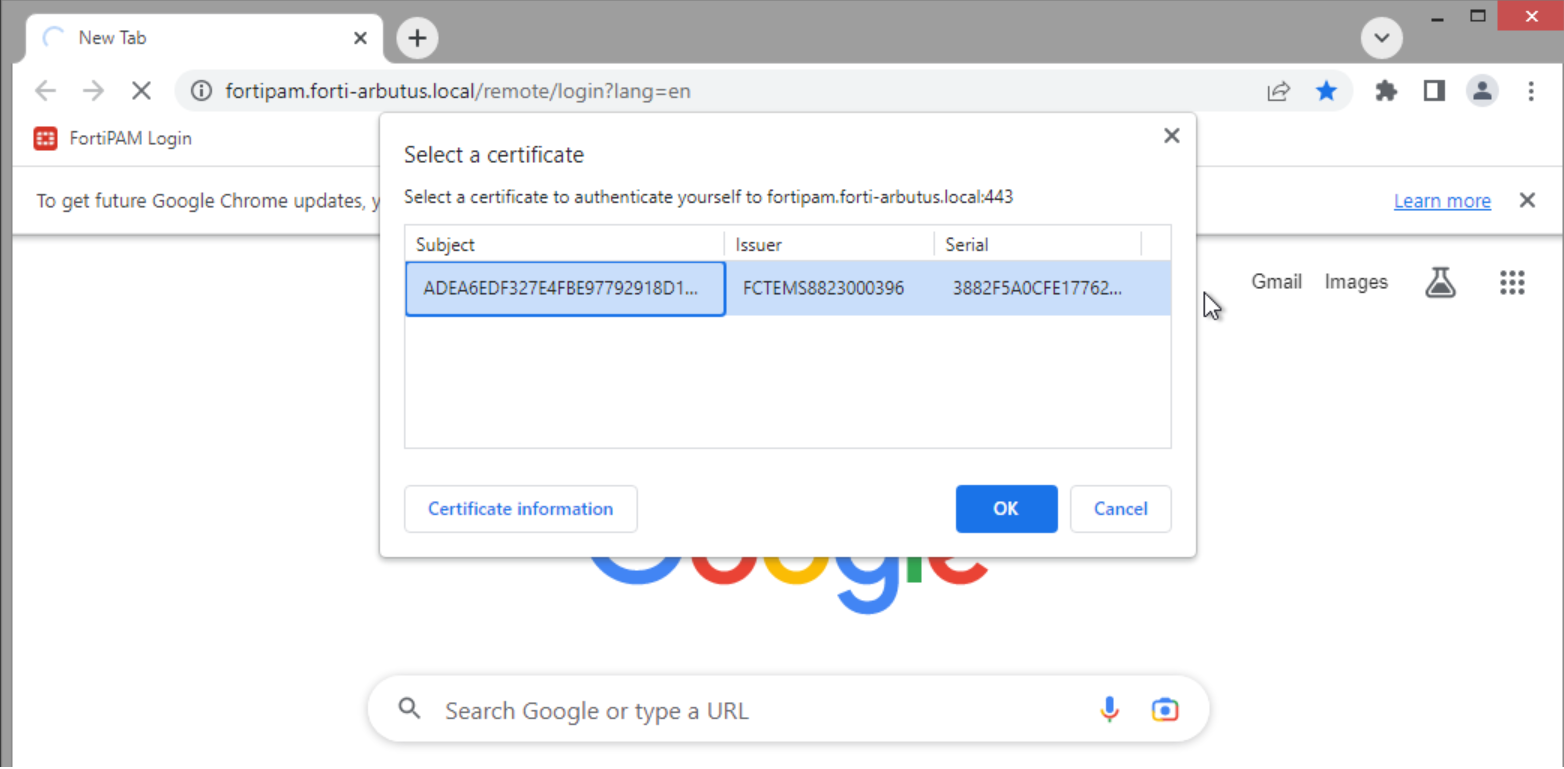The height and width of the screenshot is (769, 1564).
Task: Start voice search with the microphone icon
Action: point(1109,709)
